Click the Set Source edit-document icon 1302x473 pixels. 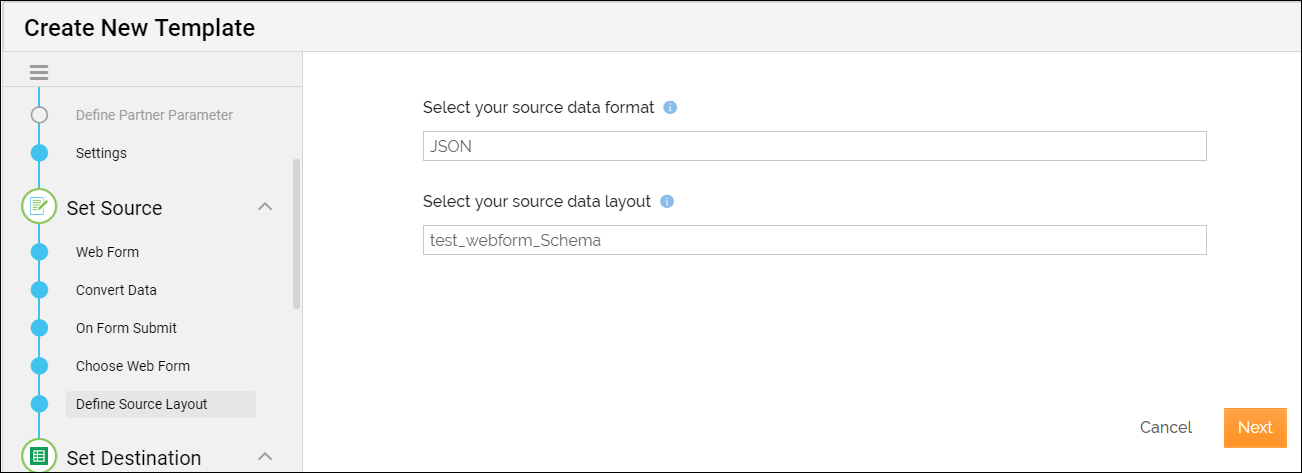(39, 207)
